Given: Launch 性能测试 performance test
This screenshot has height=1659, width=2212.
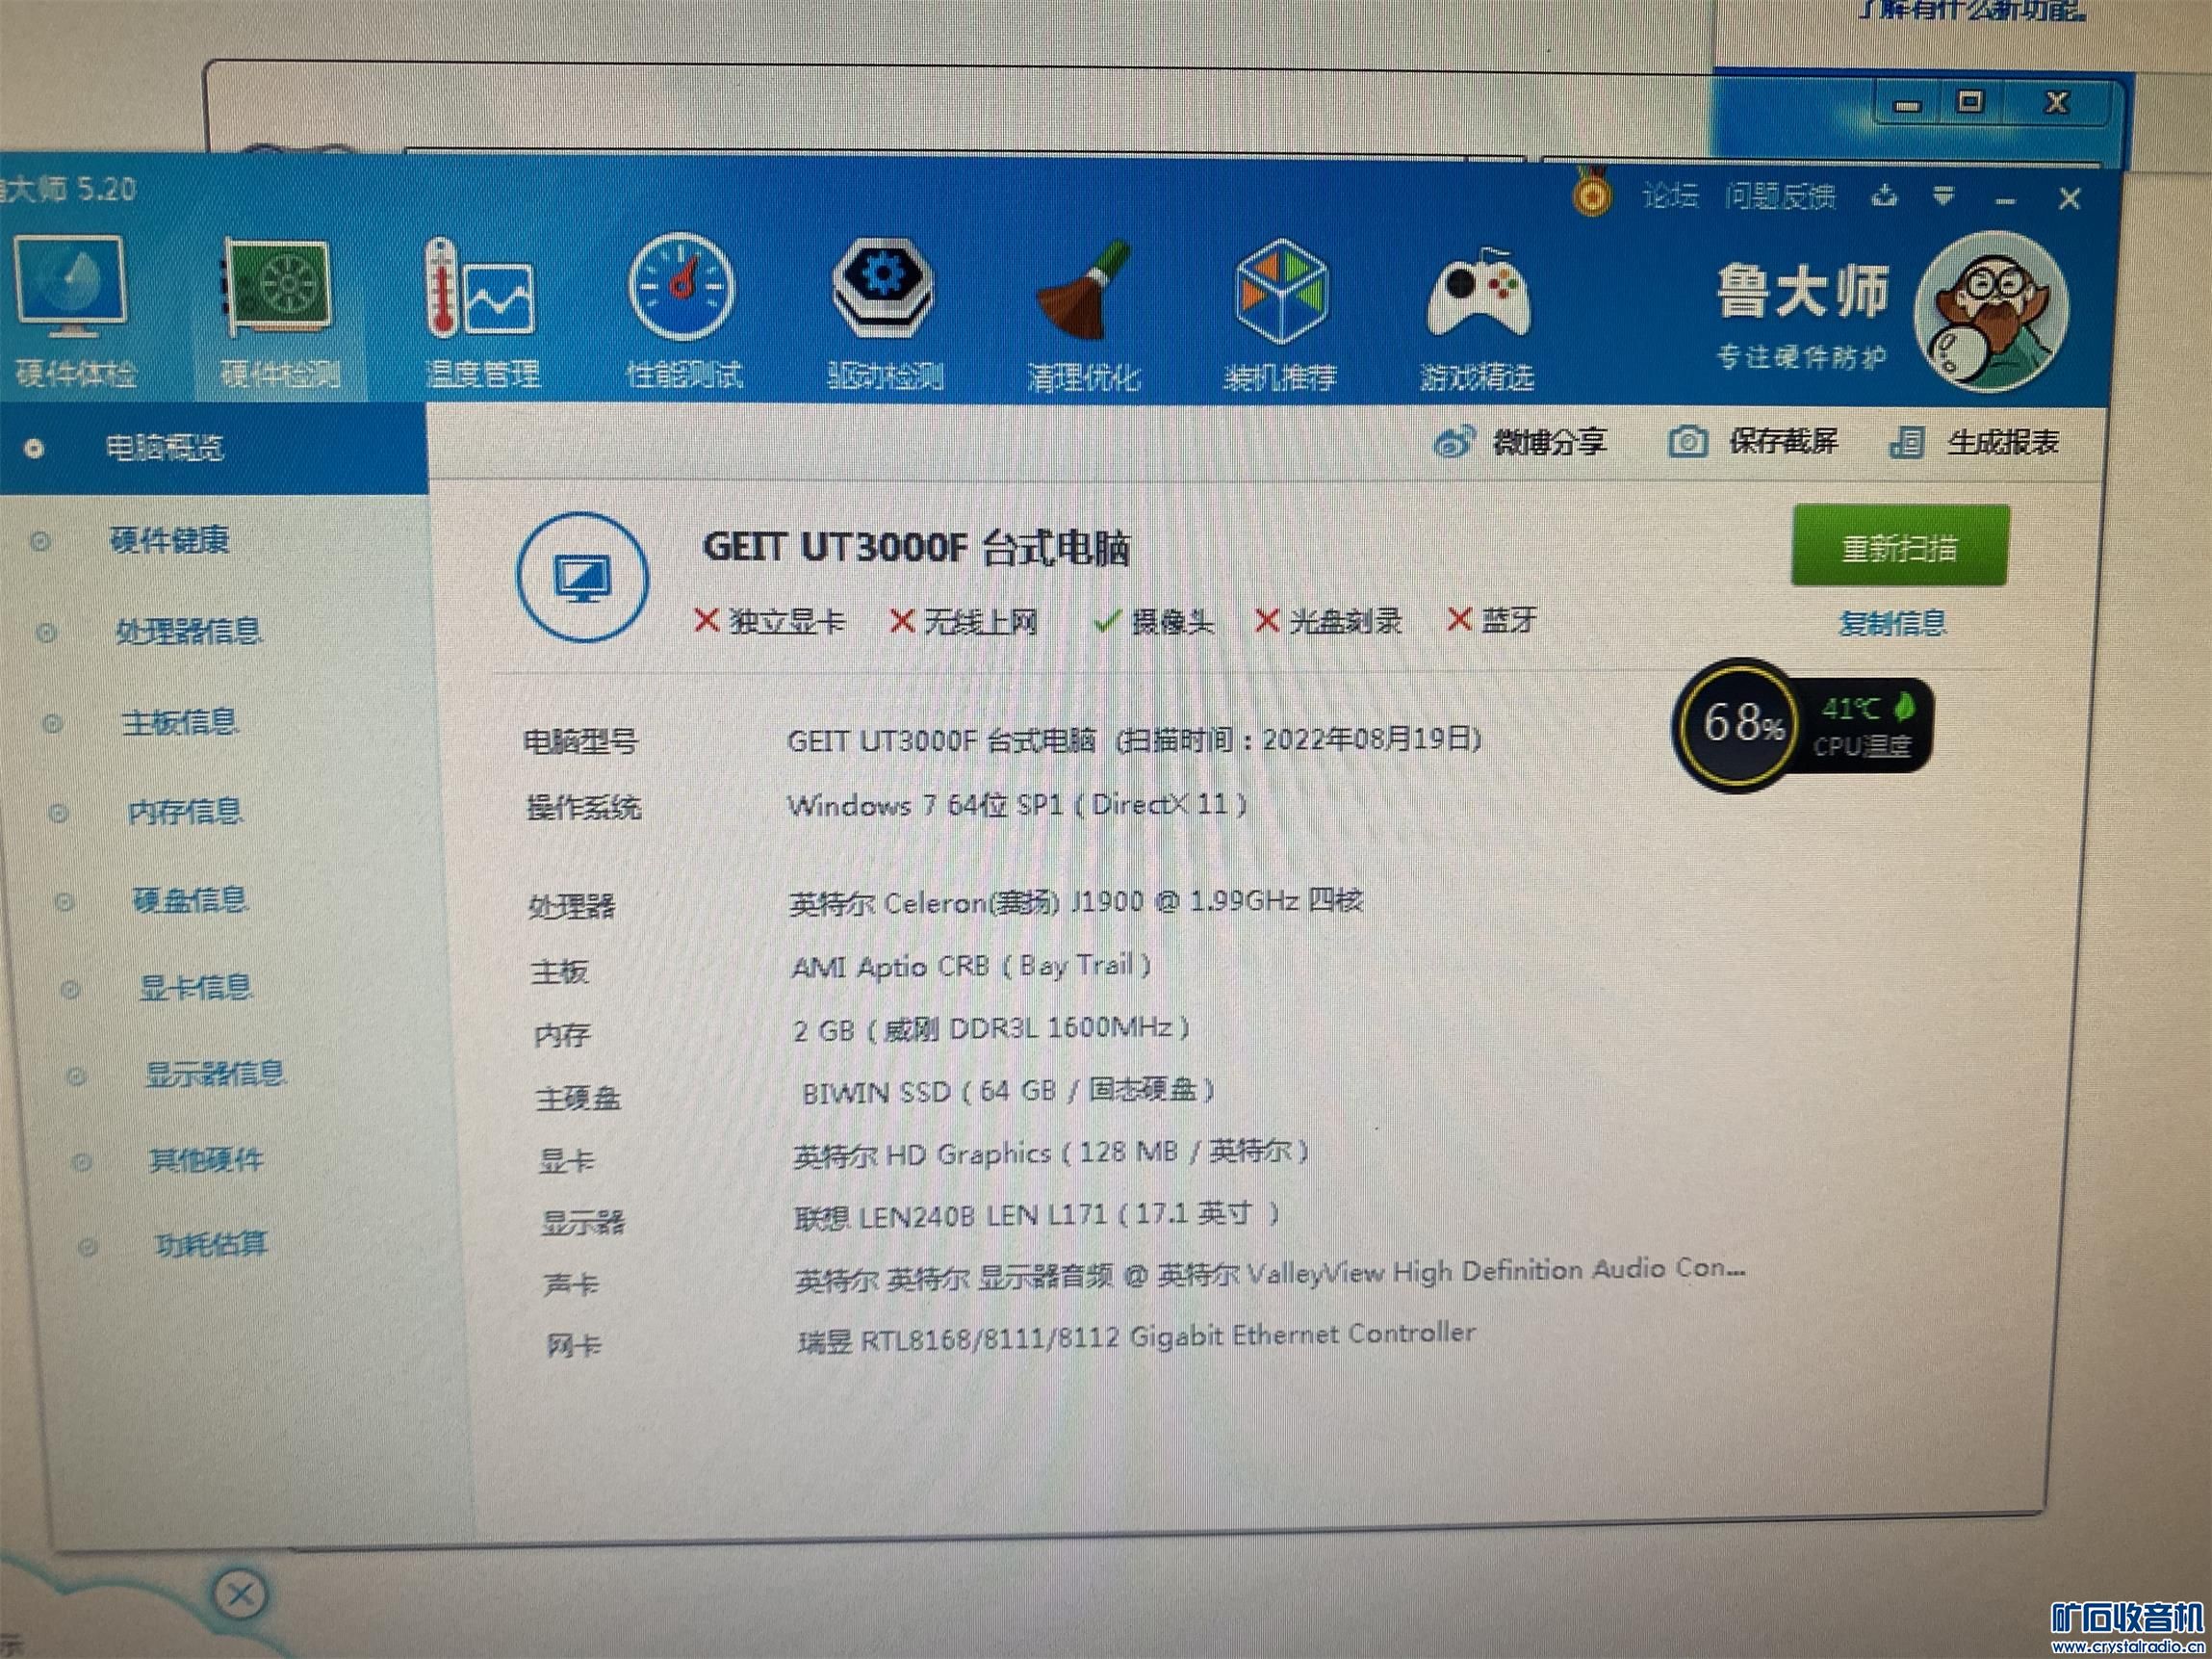Looking at the screenshot, I should tap(683, 312).
